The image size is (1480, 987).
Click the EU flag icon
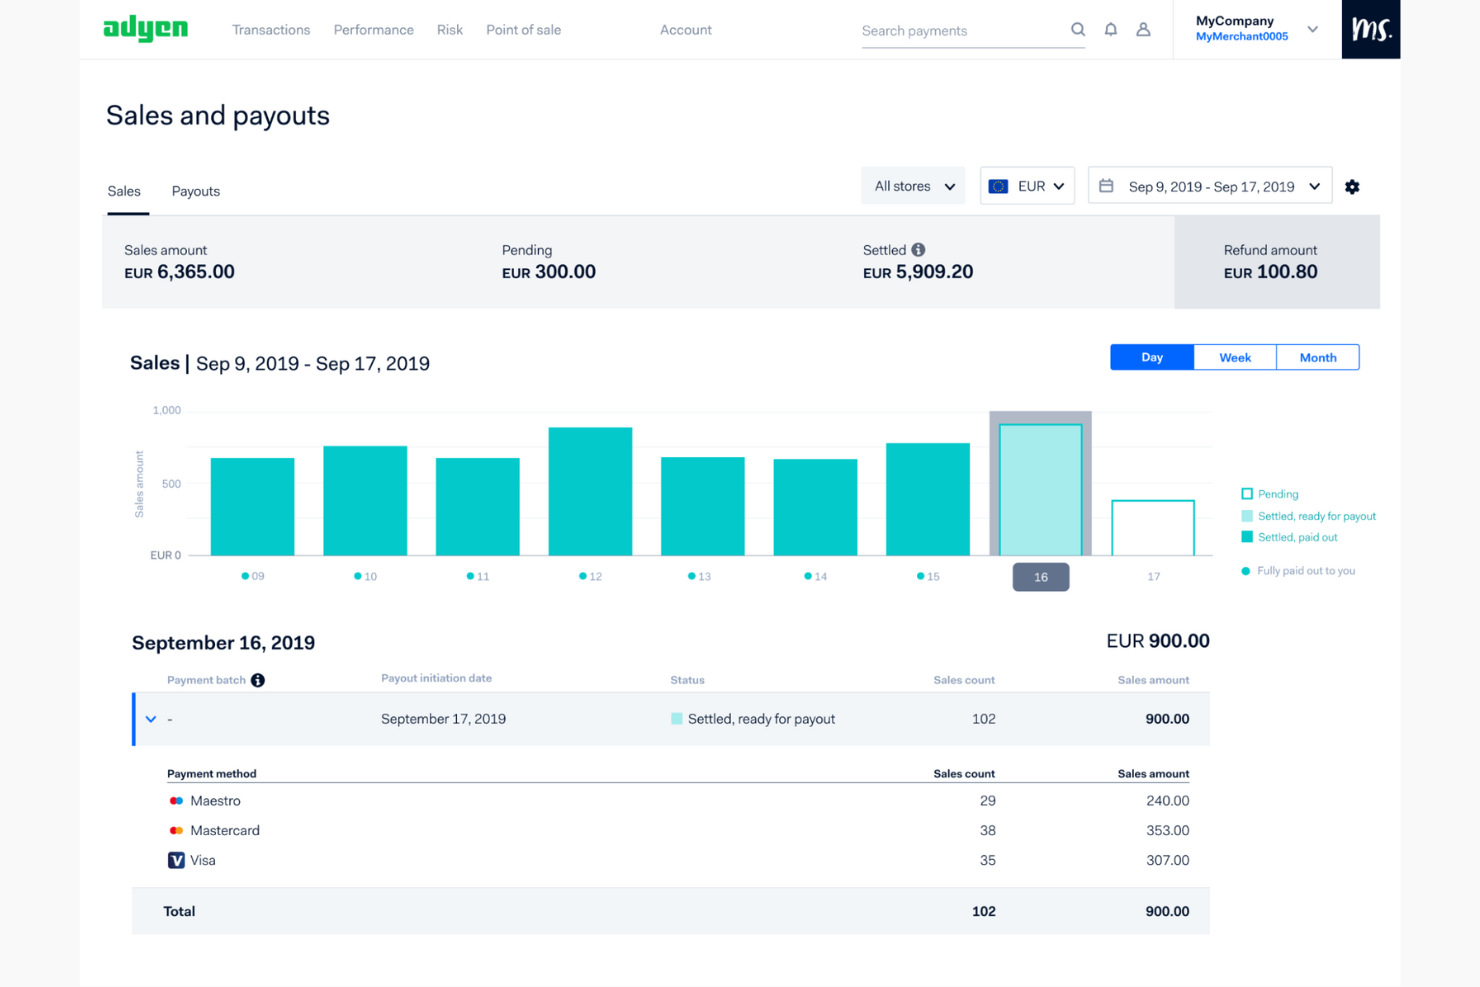(998, 186)
